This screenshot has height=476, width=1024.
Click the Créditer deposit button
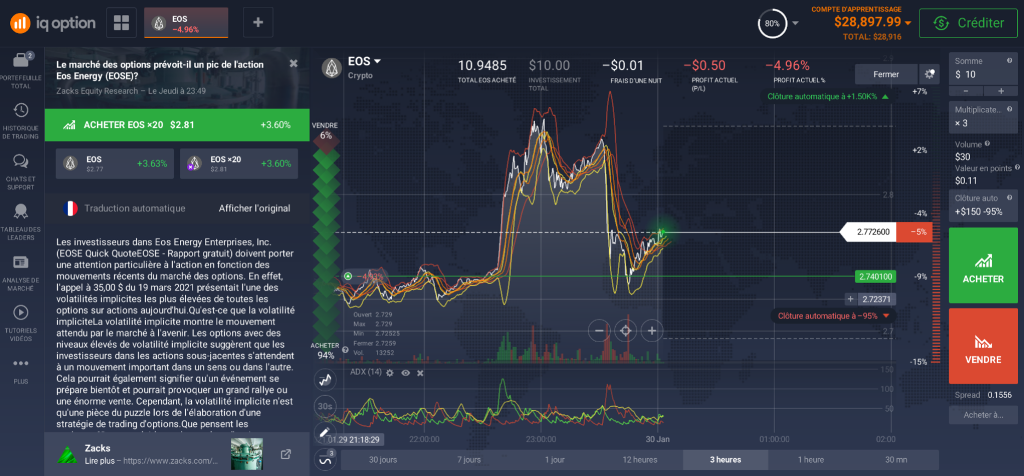tap(968, 23)
